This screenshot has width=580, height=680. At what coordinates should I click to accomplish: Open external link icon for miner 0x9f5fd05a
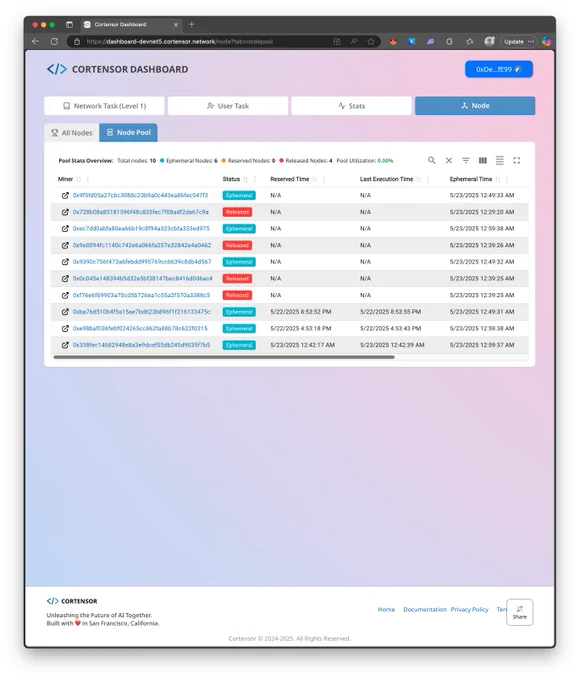[x=65, y=196]
